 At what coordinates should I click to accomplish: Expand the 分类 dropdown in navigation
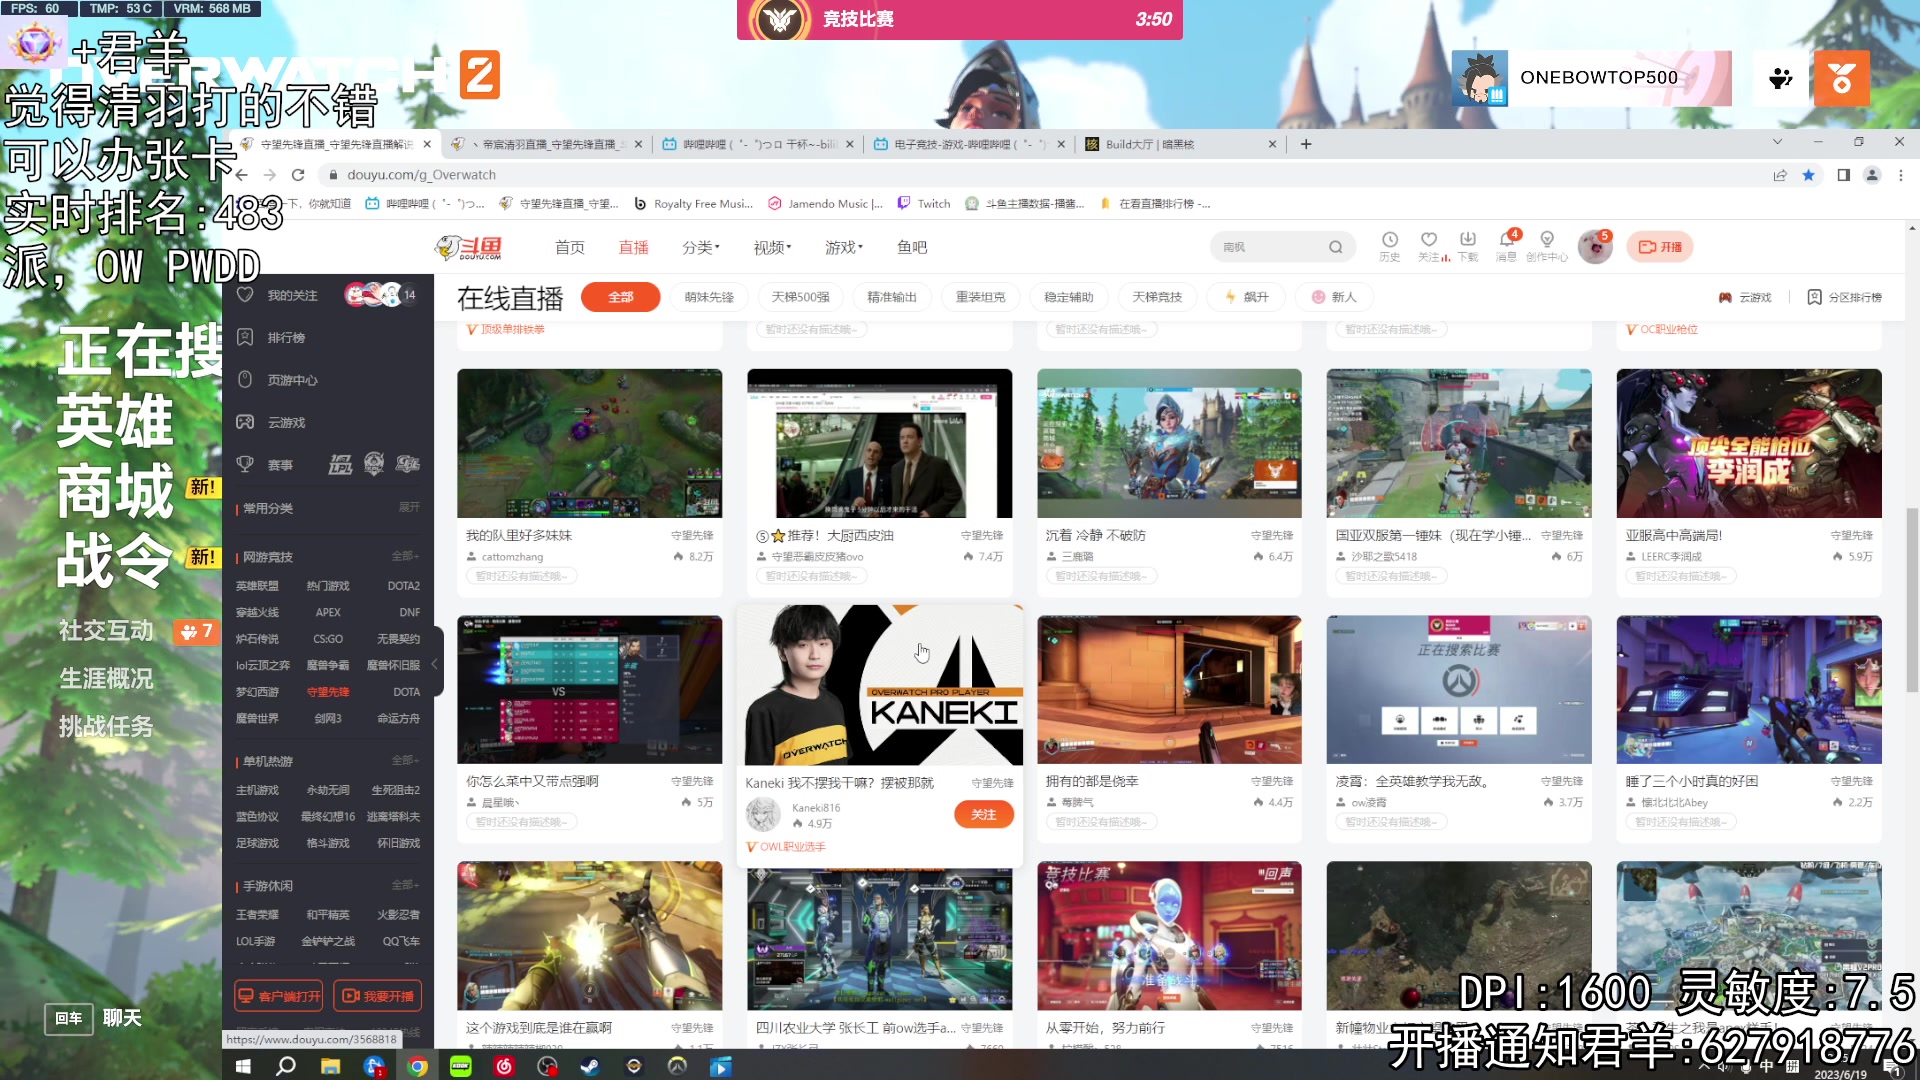(700, 247)
